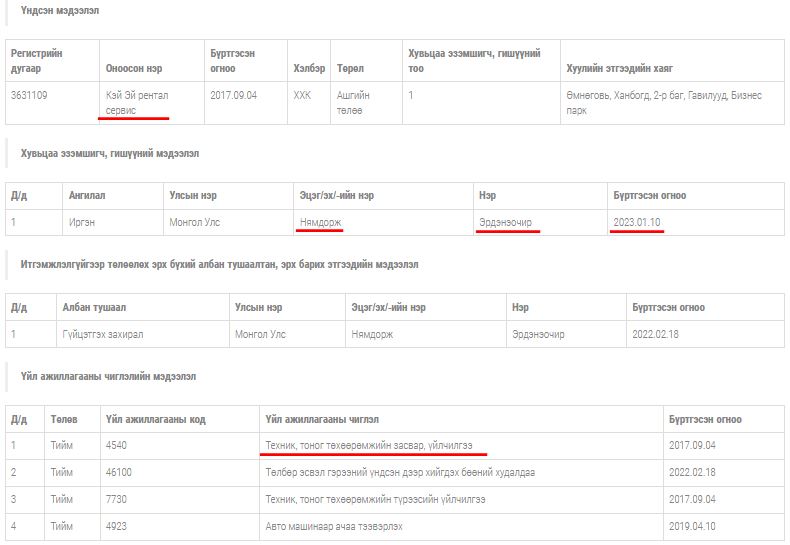Click the Үндсэн мэдээлэл section heading
This screenshot has width=790, height=545.
[x=59, y=10]
